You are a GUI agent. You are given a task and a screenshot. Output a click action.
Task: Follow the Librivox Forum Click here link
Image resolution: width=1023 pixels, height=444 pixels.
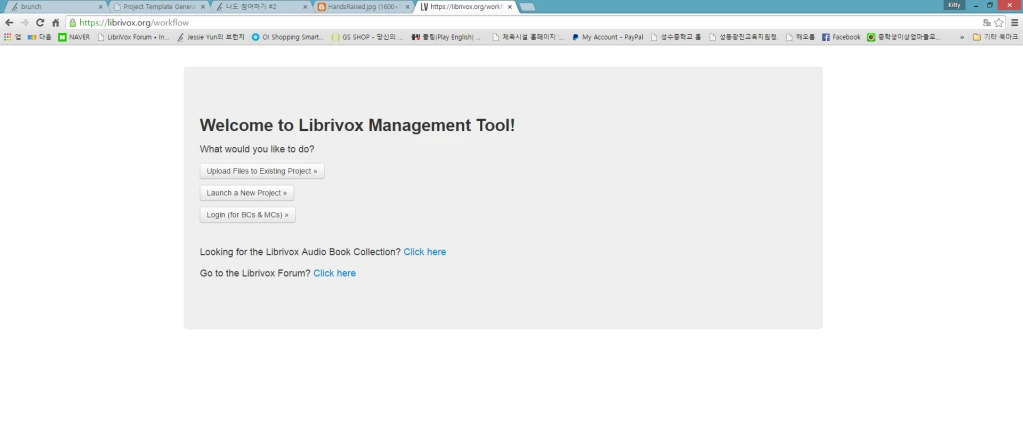tap(334, 273)
